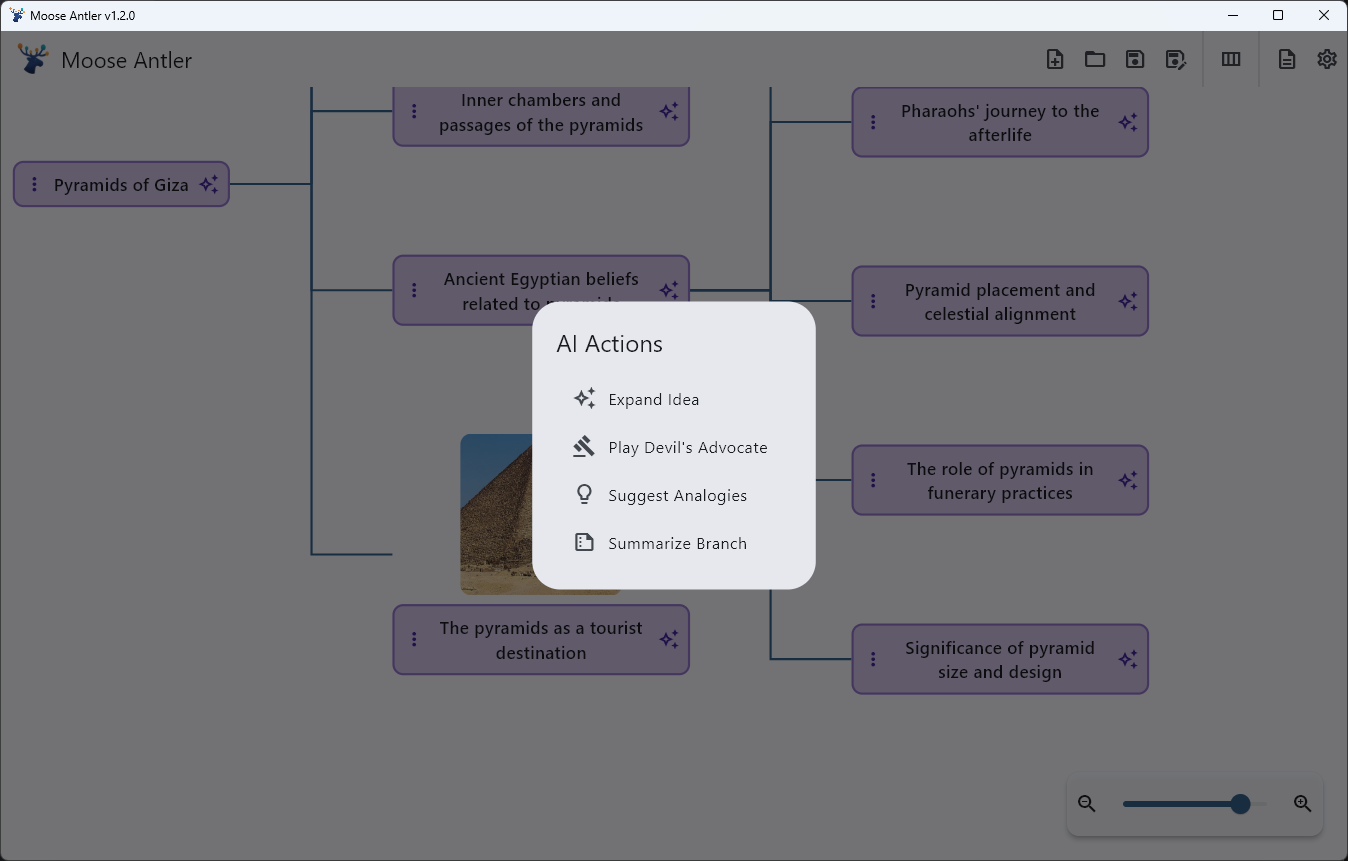
Task: Select Summarize Branch option
Action: 673,543
